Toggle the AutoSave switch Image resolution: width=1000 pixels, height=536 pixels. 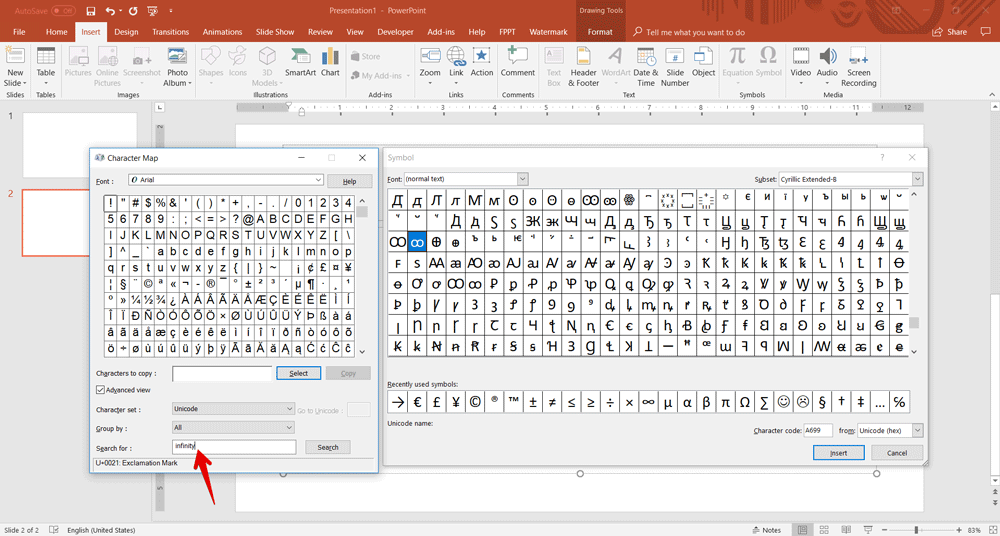point(63,11)
